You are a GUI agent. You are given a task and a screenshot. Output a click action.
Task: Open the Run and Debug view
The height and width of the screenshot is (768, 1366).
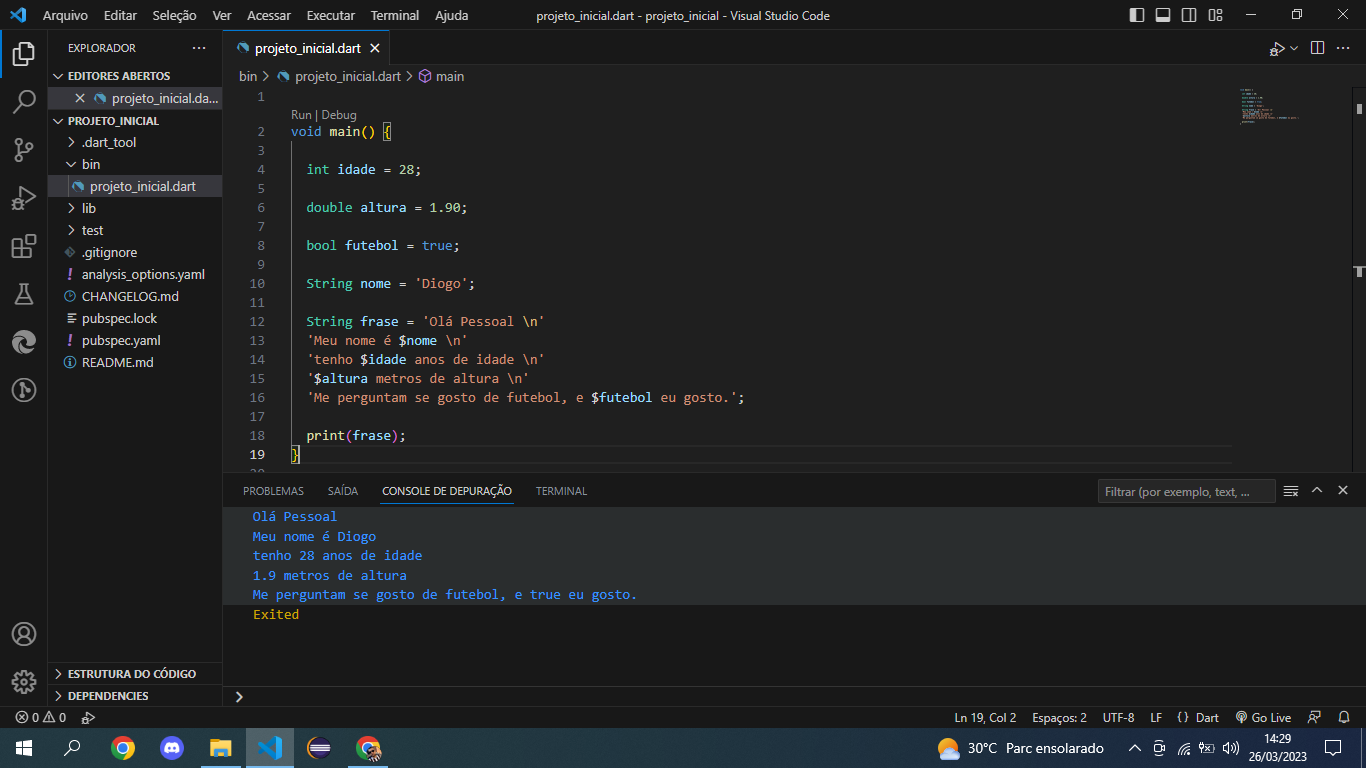click(24, 198)
